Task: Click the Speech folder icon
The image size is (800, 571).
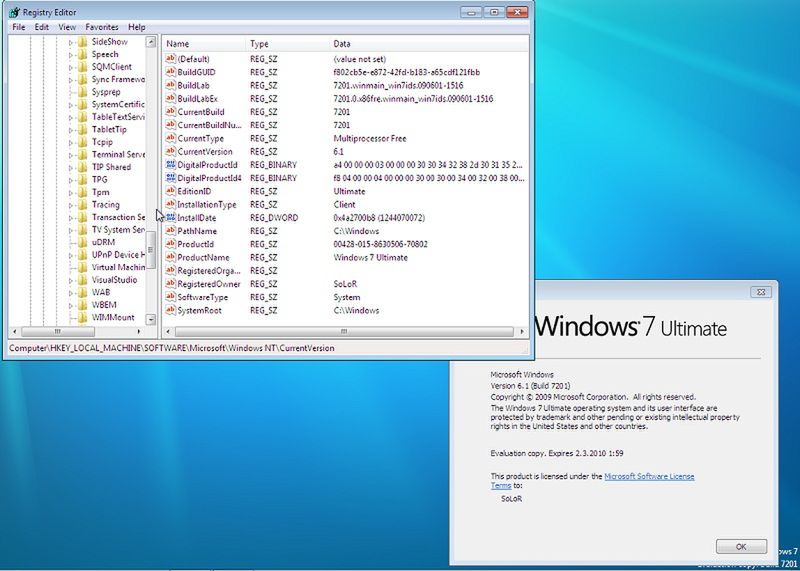Action: (83, 54)
